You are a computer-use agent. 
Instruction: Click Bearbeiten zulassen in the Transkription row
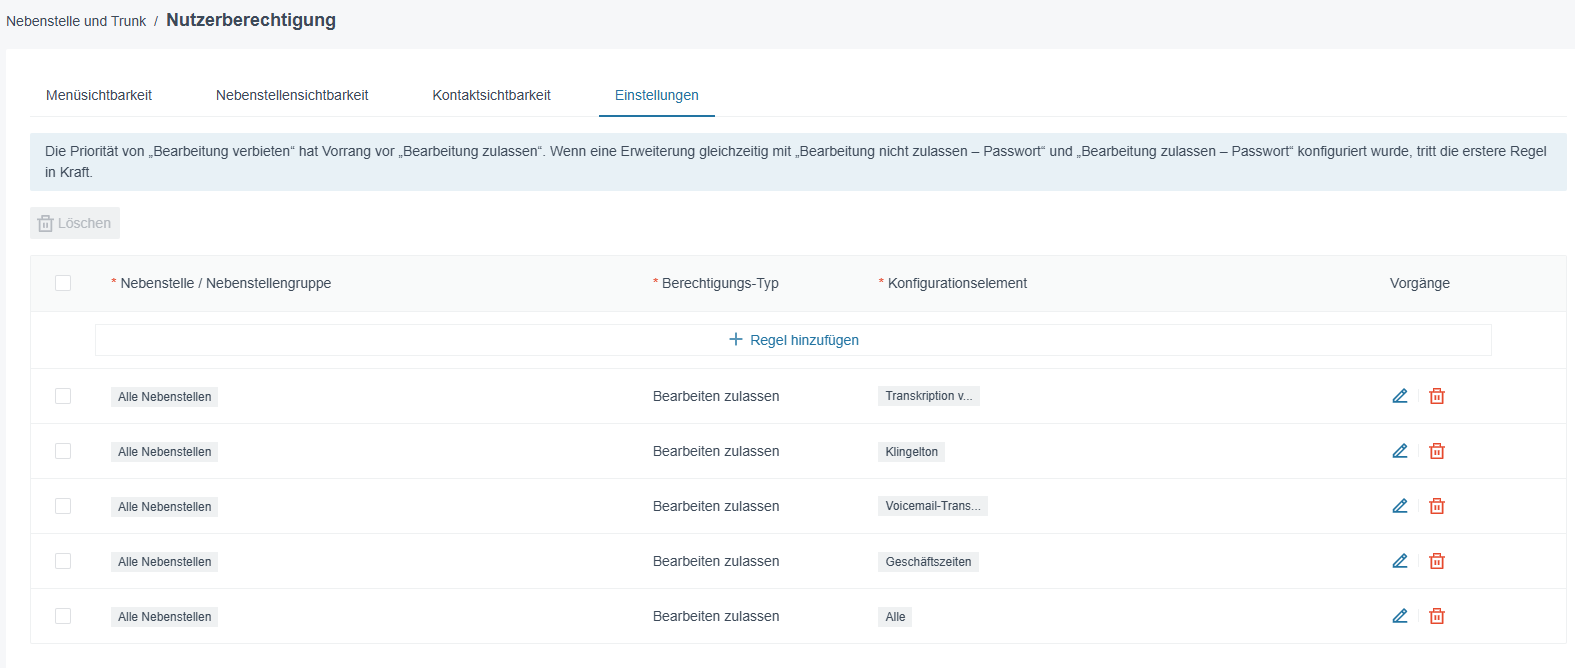pyautogui.click(x=716, y=396)
